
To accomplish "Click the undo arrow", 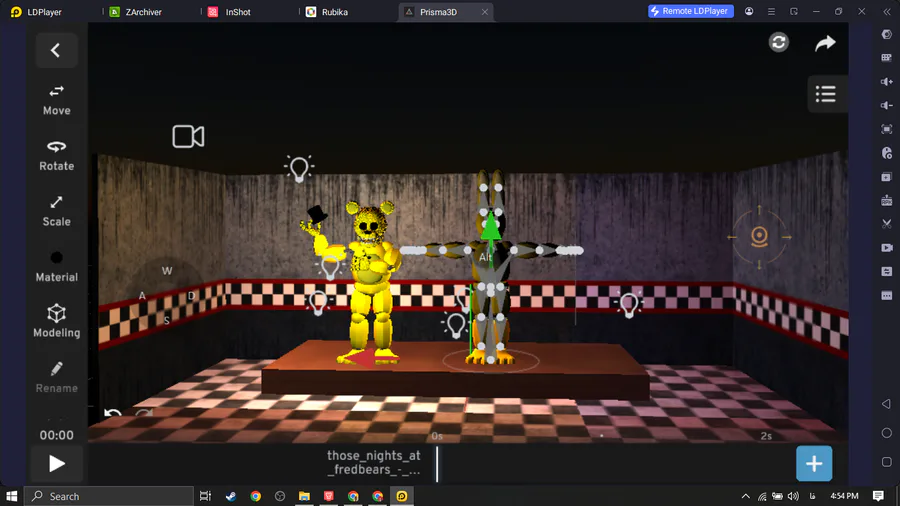I will [112, 412].
